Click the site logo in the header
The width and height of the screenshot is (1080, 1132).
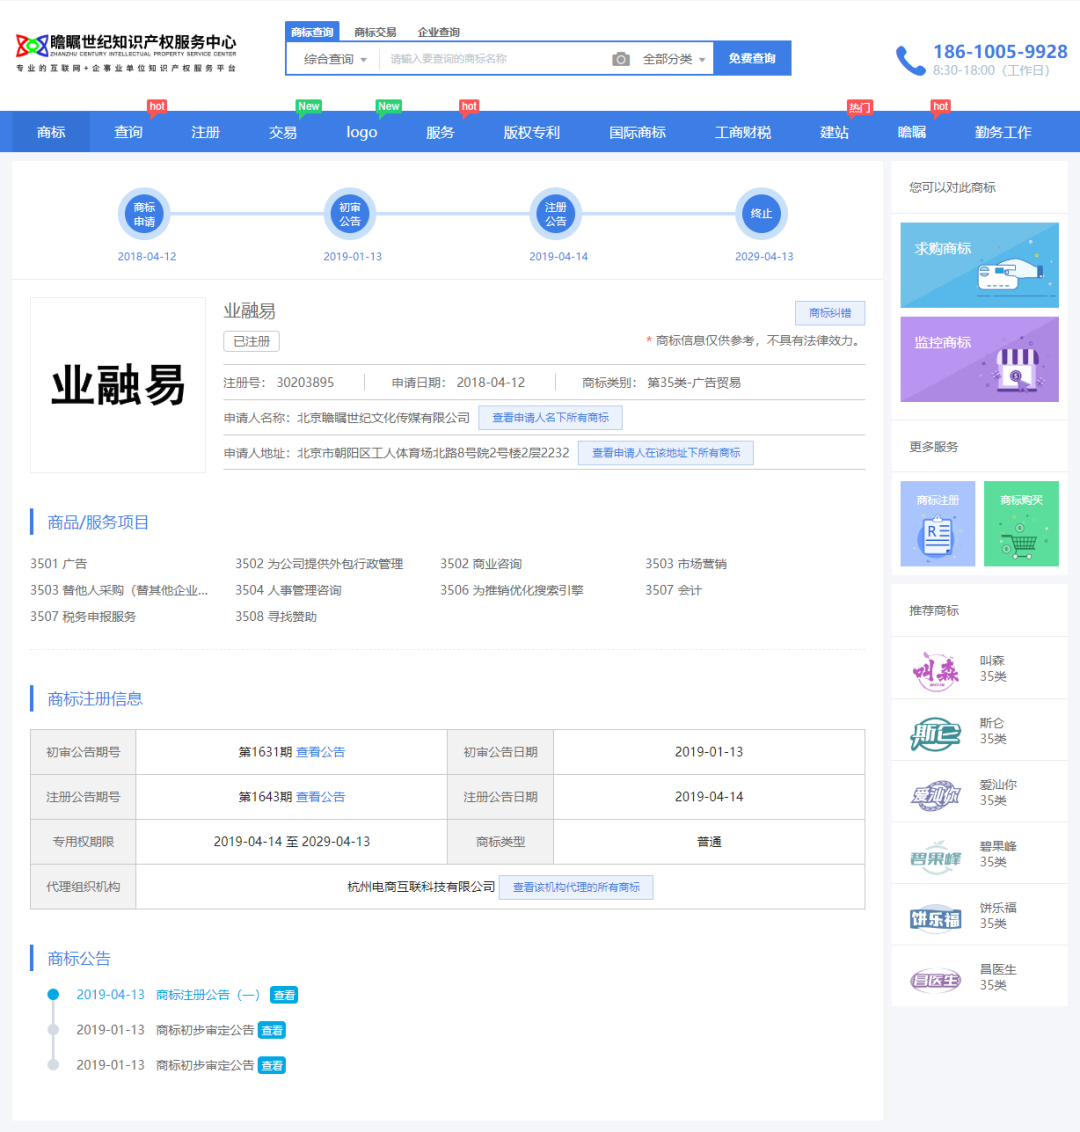click(x=126, y=51)
